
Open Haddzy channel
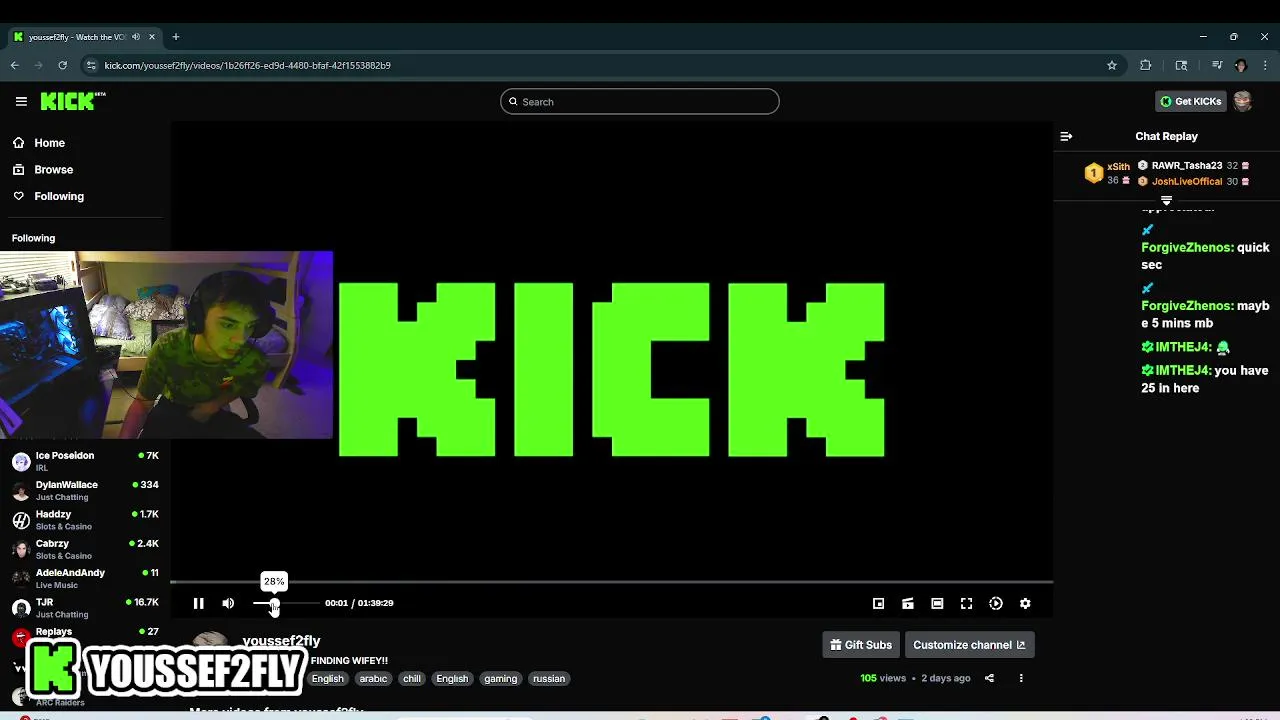(x=85, y=520)
